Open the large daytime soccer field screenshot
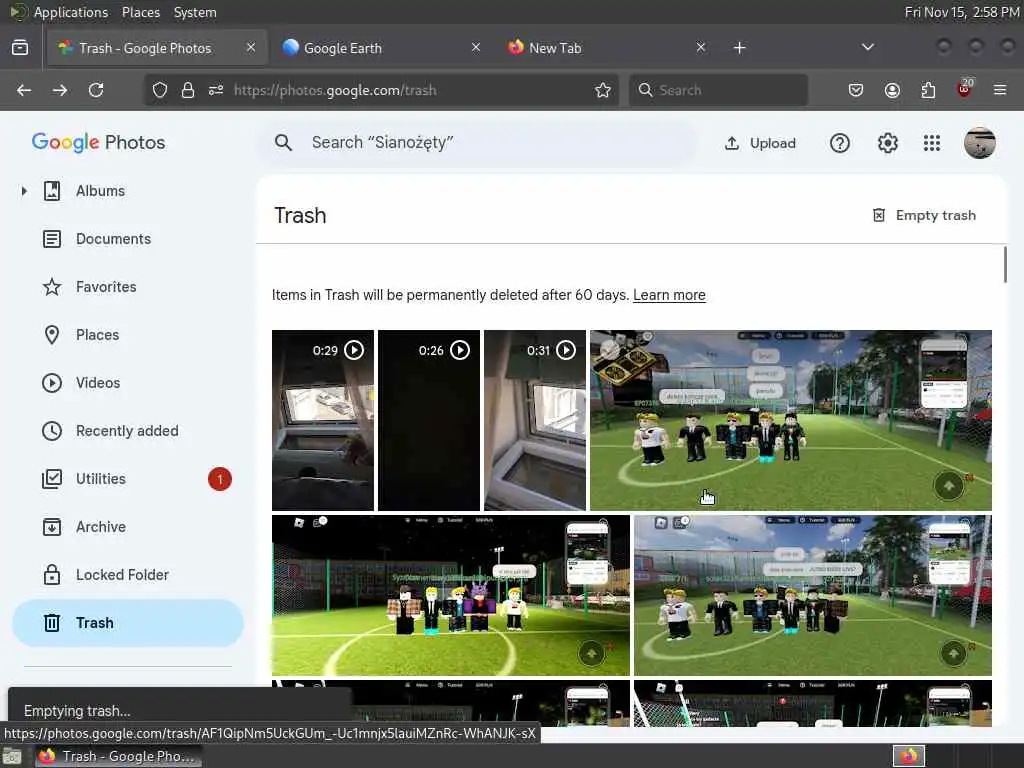This screenshot has width=1024, height=768. click(791, 421)
